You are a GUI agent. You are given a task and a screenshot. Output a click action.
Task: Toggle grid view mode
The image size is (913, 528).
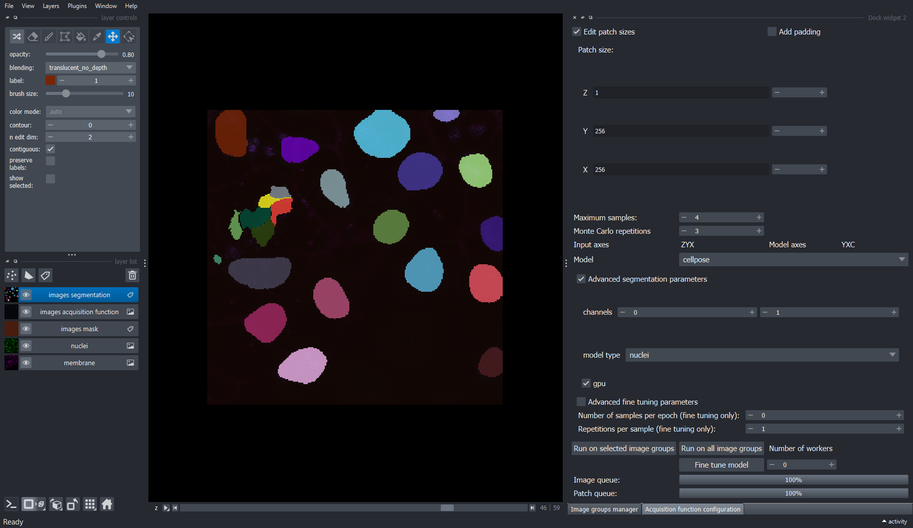pyautogui.click(x=90, y=504)
